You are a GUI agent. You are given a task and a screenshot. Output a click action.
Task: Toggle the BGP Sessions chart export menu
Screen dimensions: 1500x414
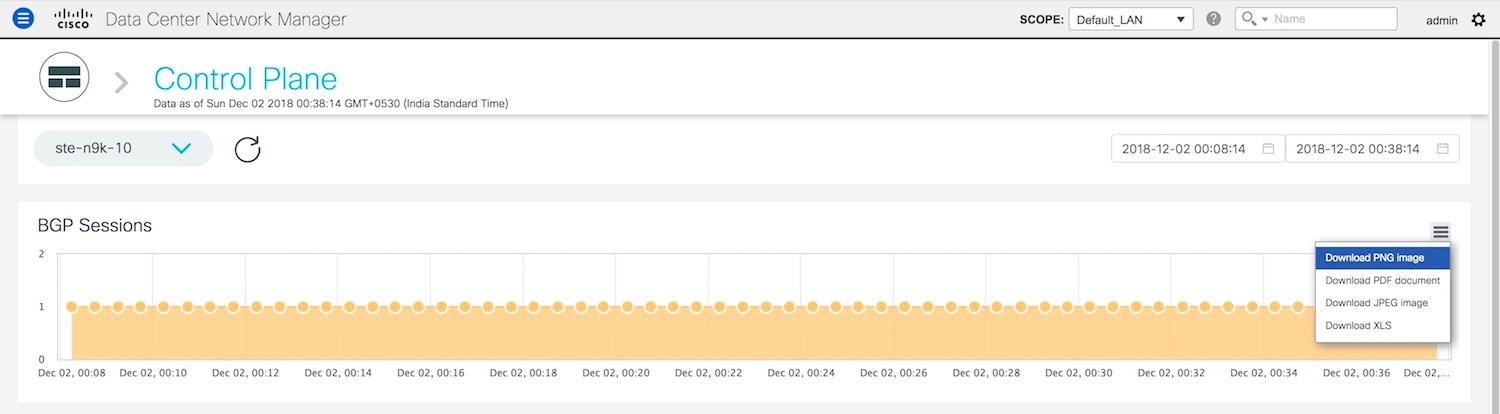click(1440, 232)
